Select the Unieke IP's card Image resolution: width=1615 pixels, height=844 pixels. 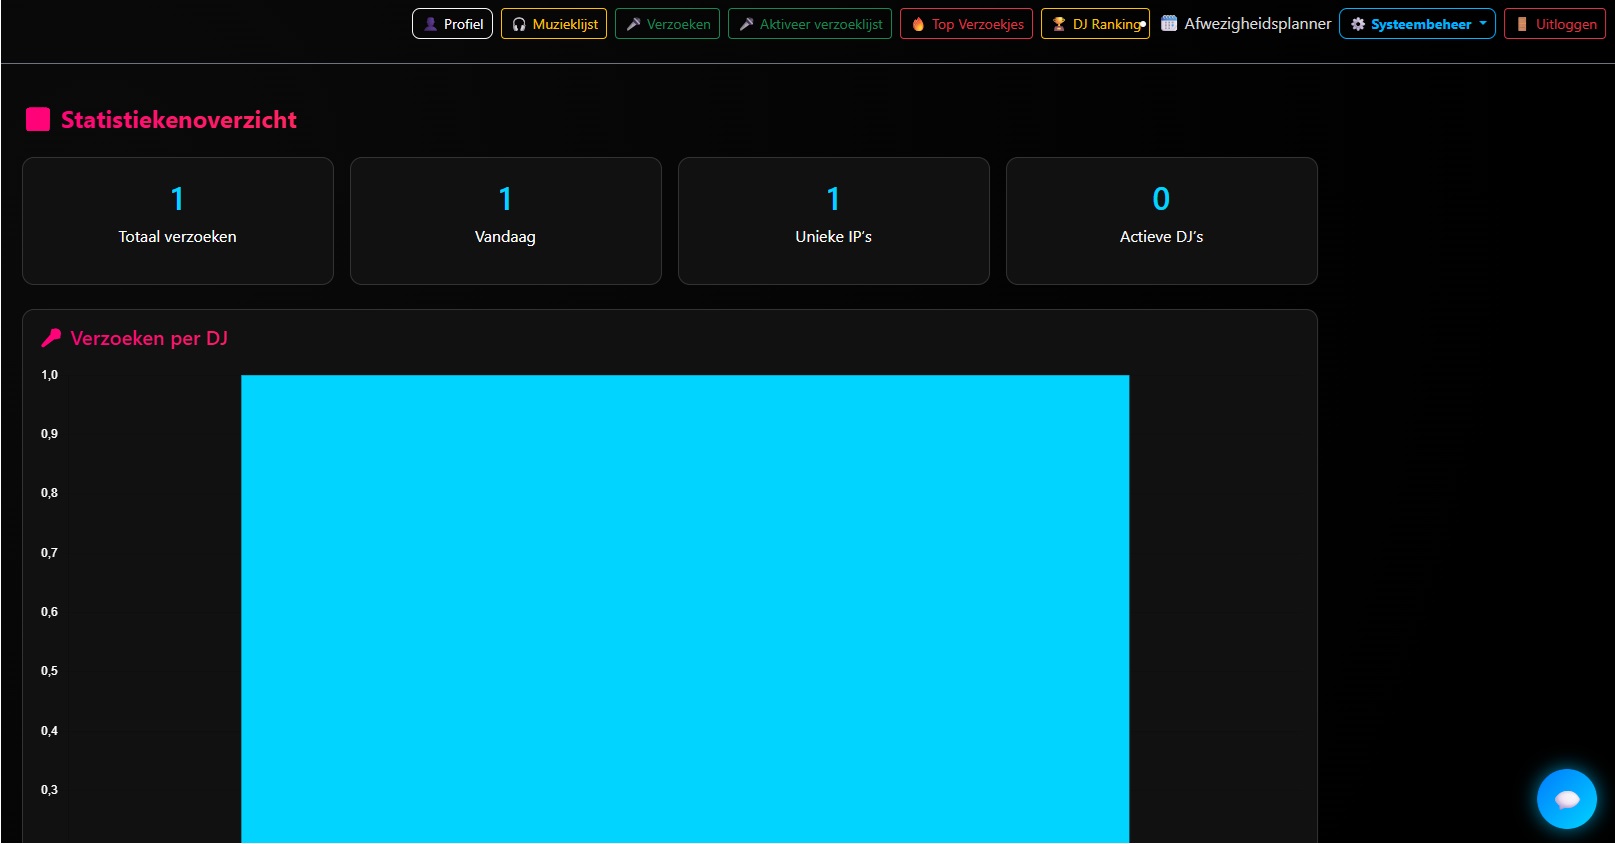(x=834, y=221)
